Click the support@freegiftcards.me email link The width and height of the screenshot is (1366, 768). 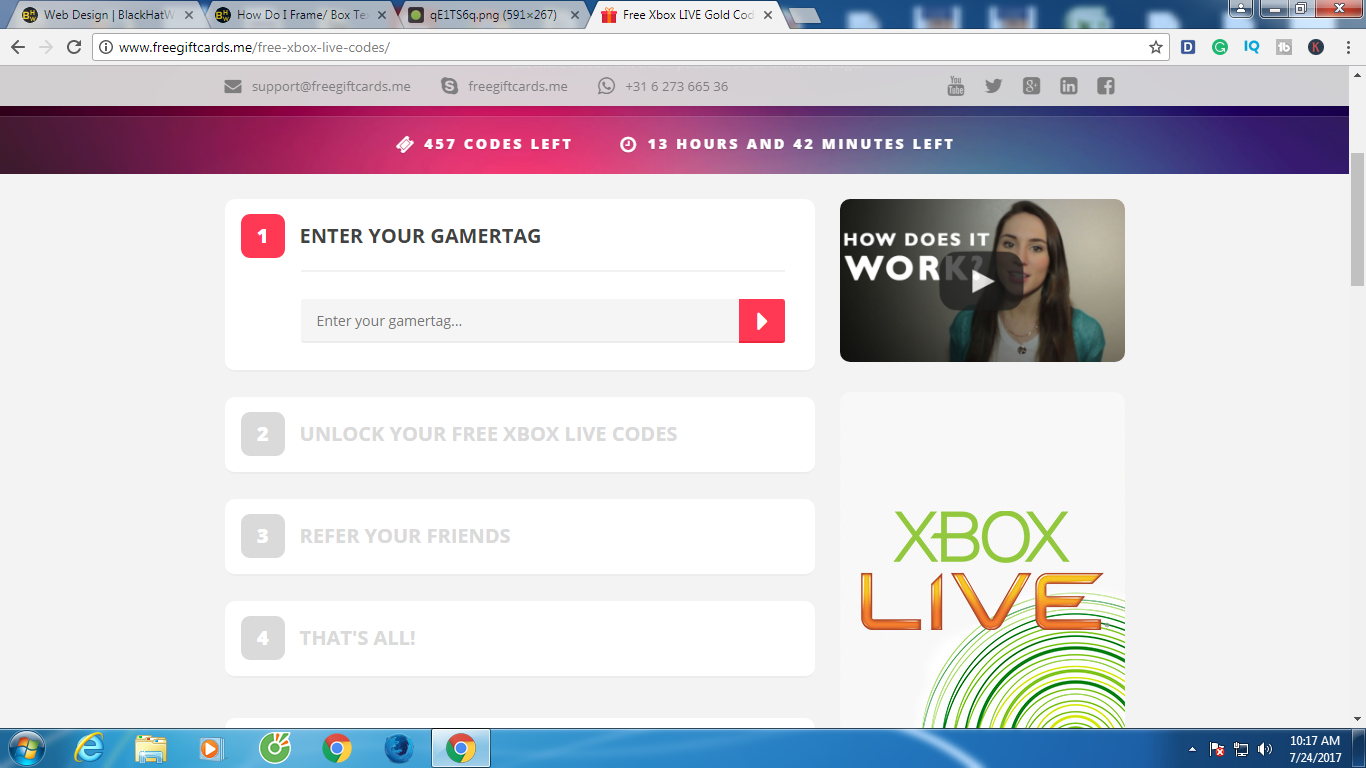pyautogui.click(x=331, y=86)
